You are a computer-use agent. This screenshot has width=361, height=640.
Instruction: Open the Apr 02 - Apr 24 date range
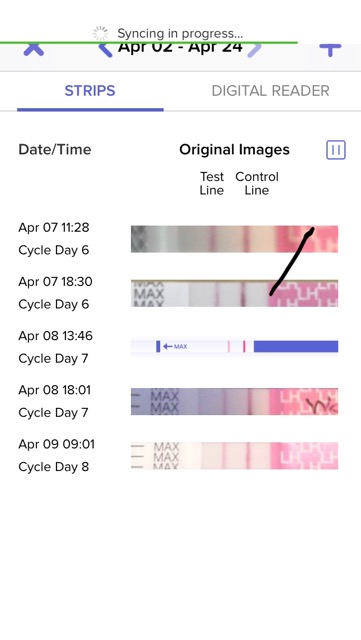[x=180, y=47]
